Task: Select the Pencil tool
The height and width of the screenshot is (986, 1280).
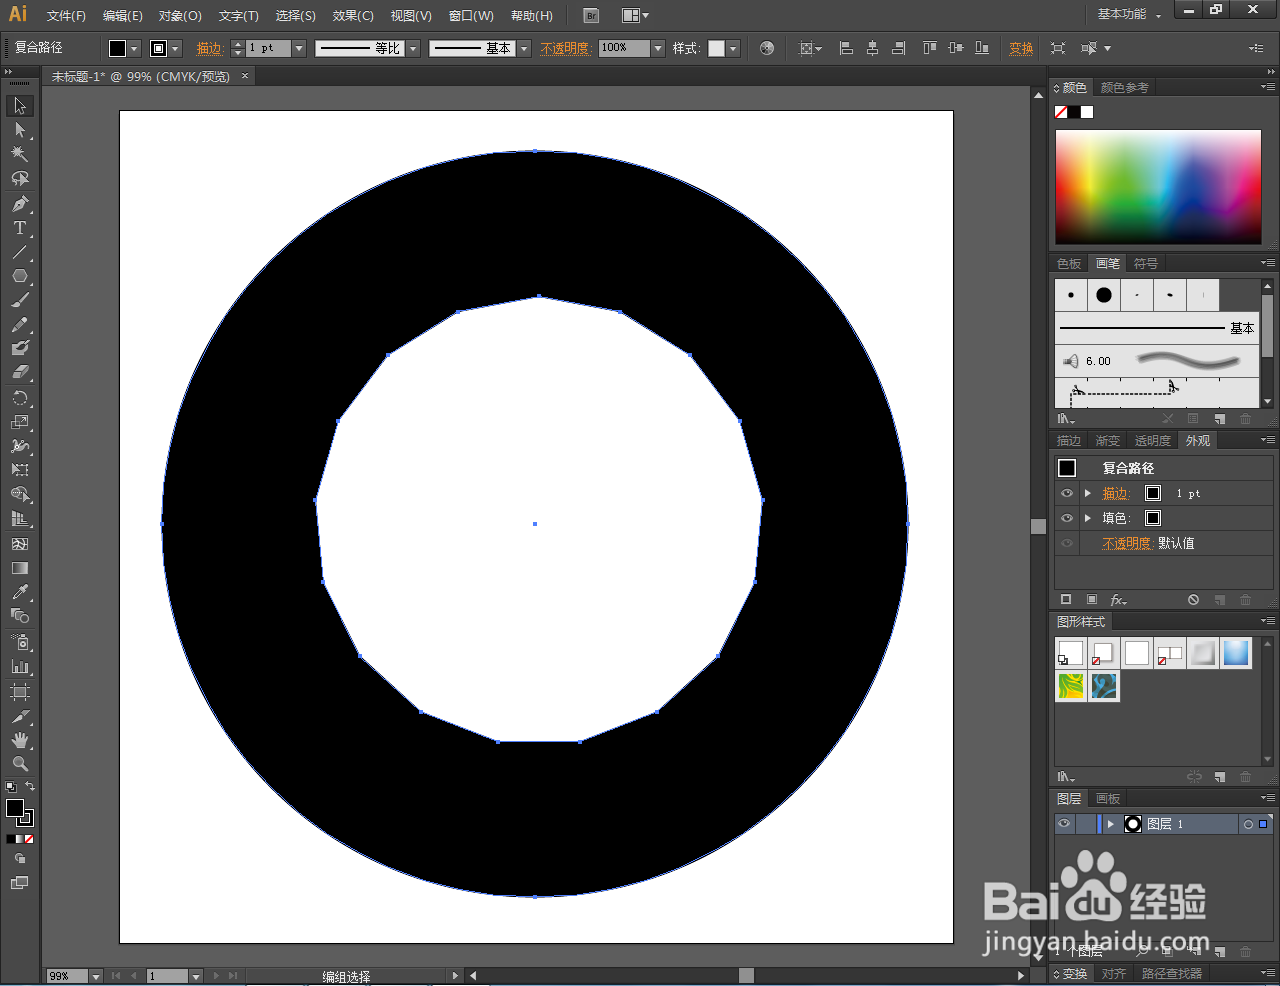Action: [19, 324]
